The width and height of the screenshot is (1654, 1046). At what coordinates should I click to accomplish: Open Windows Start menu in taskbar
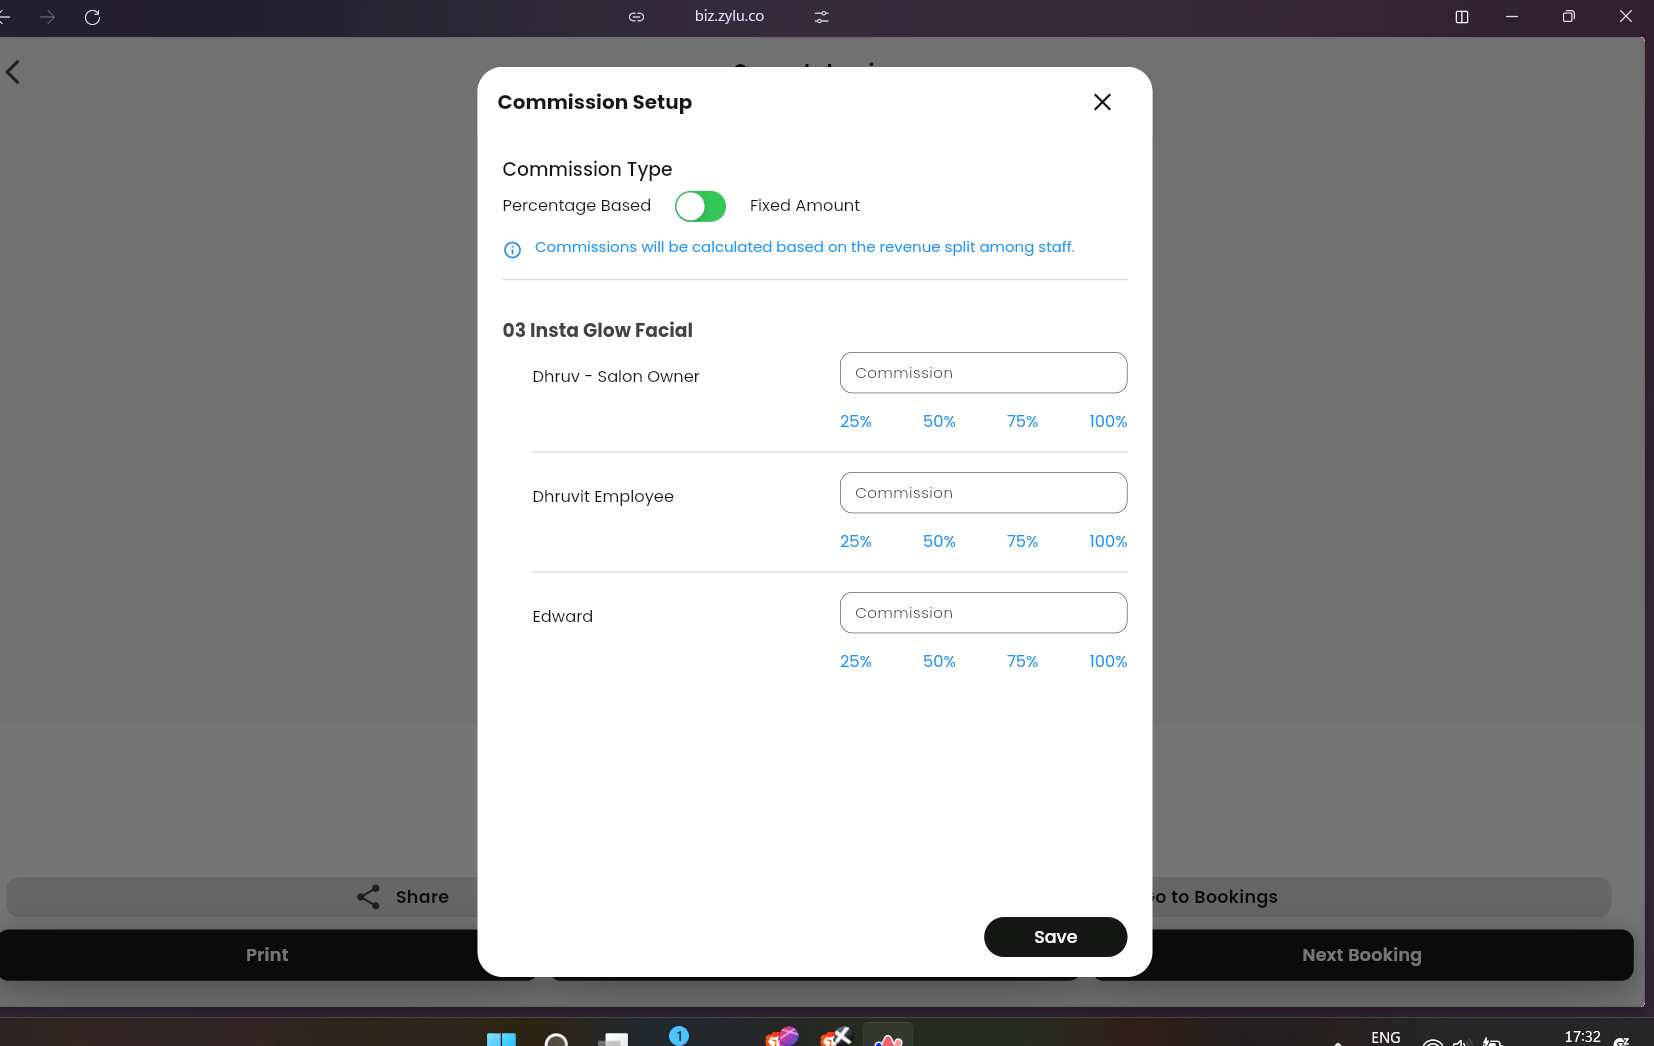click(x=501, y=1039)
